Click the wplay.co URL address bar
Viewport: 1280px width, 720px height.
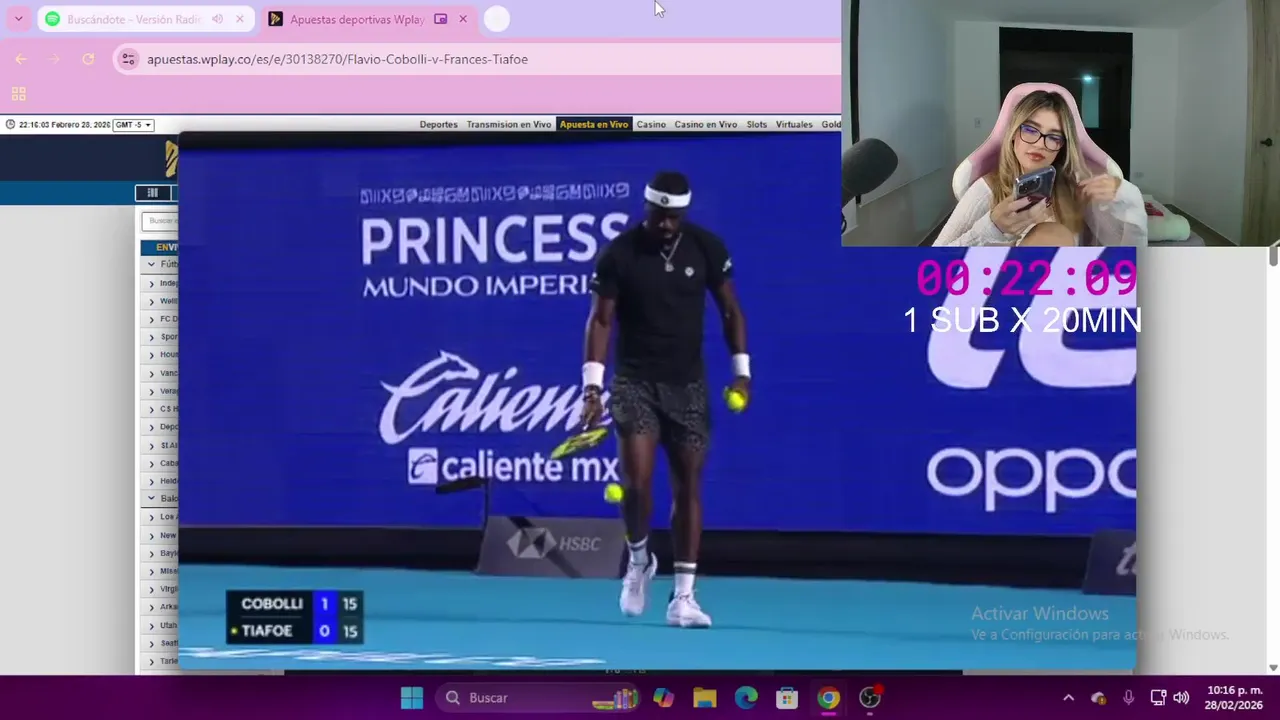tap(337, 59)
